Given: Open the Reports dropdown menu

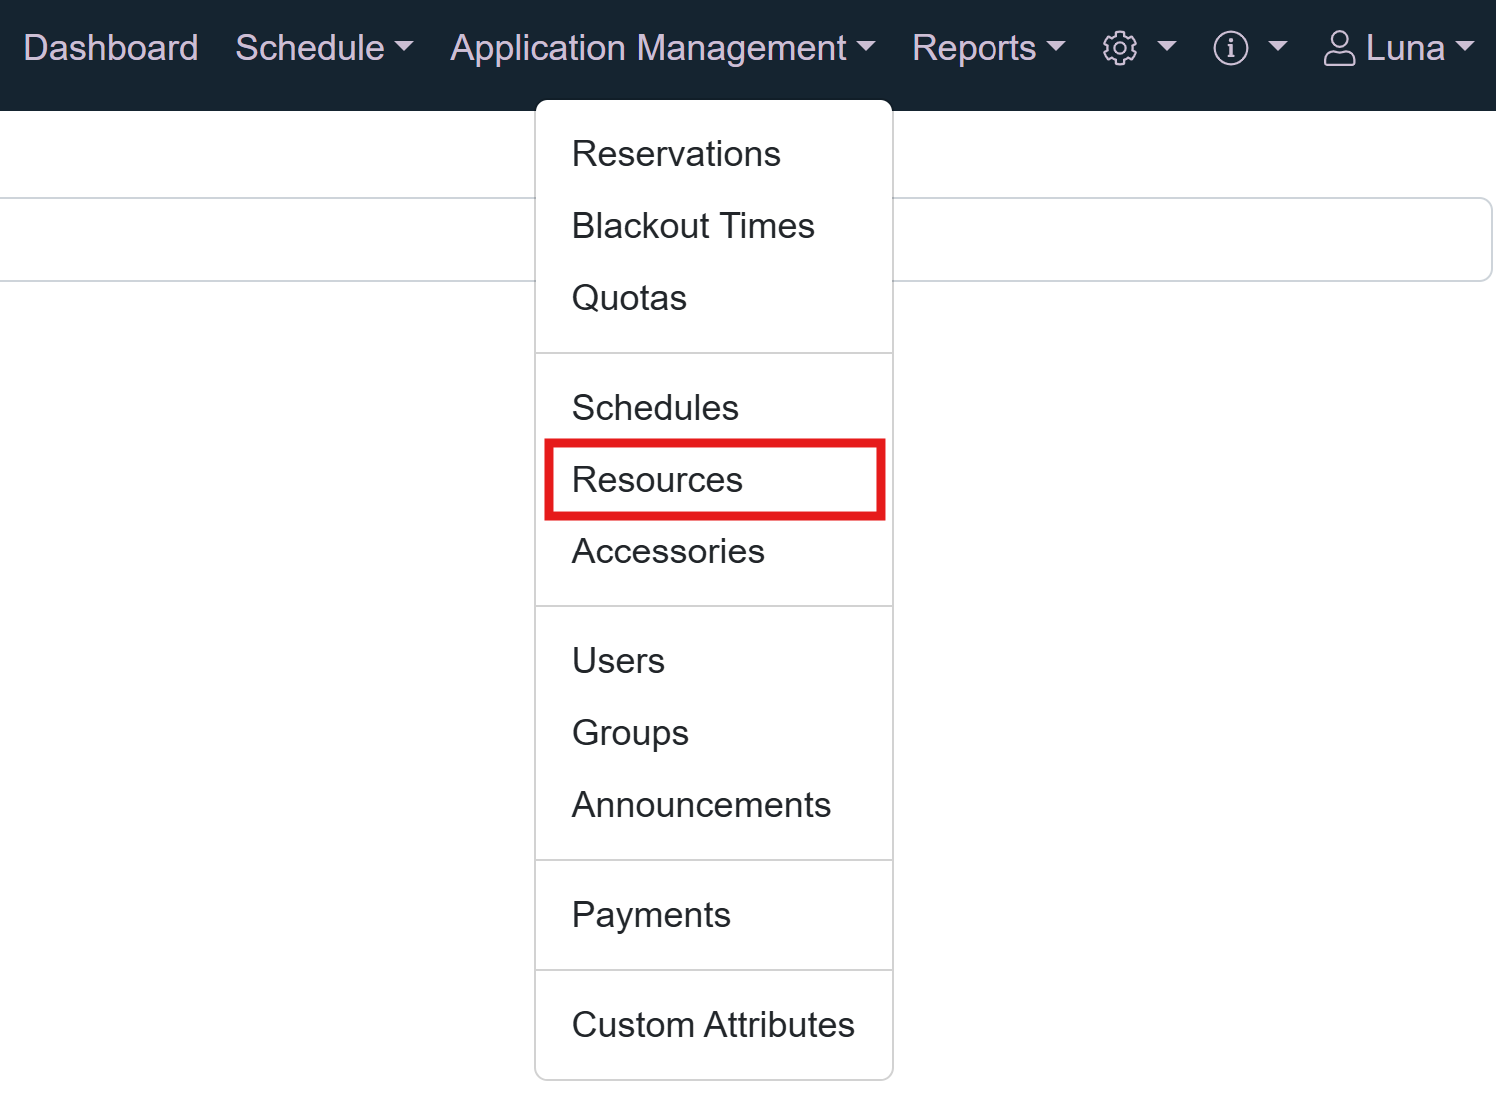Looking at the screenshot, I should click(x=988, y=48).
